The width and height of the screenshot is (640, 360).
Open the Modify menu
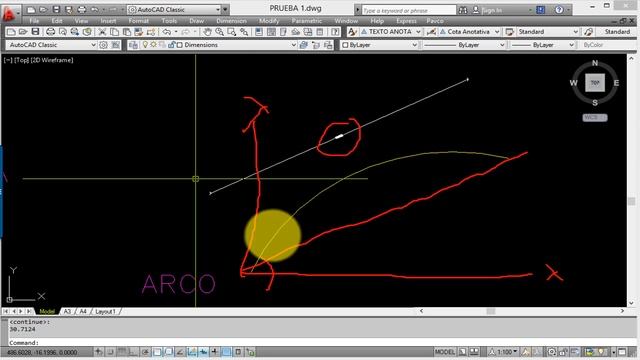pyautogui.click(x=269, y=21)
